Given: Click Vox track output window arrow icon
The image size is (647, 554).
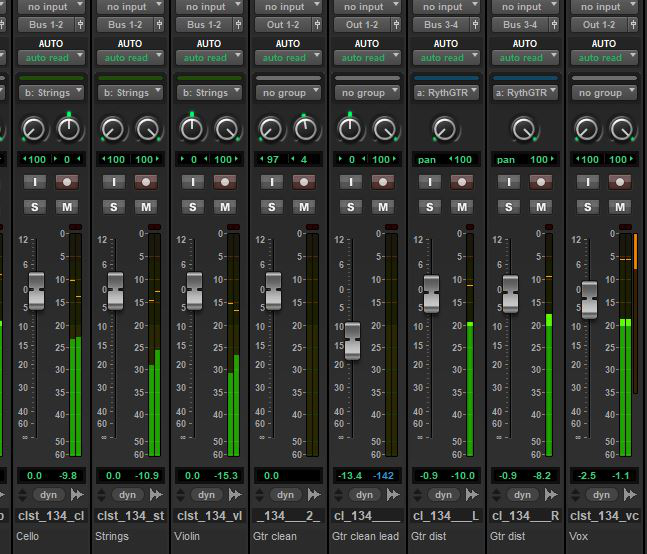Looking at the screenshot, I should pos(630,494).
